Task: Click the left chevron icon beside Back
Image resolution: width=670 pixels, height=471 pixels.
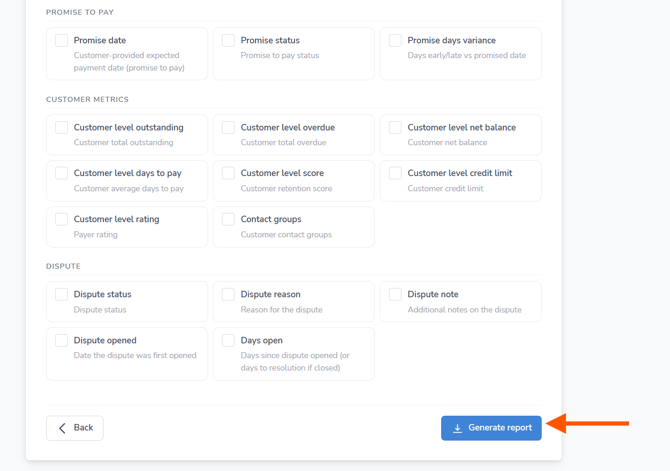Action: point(62,428)
